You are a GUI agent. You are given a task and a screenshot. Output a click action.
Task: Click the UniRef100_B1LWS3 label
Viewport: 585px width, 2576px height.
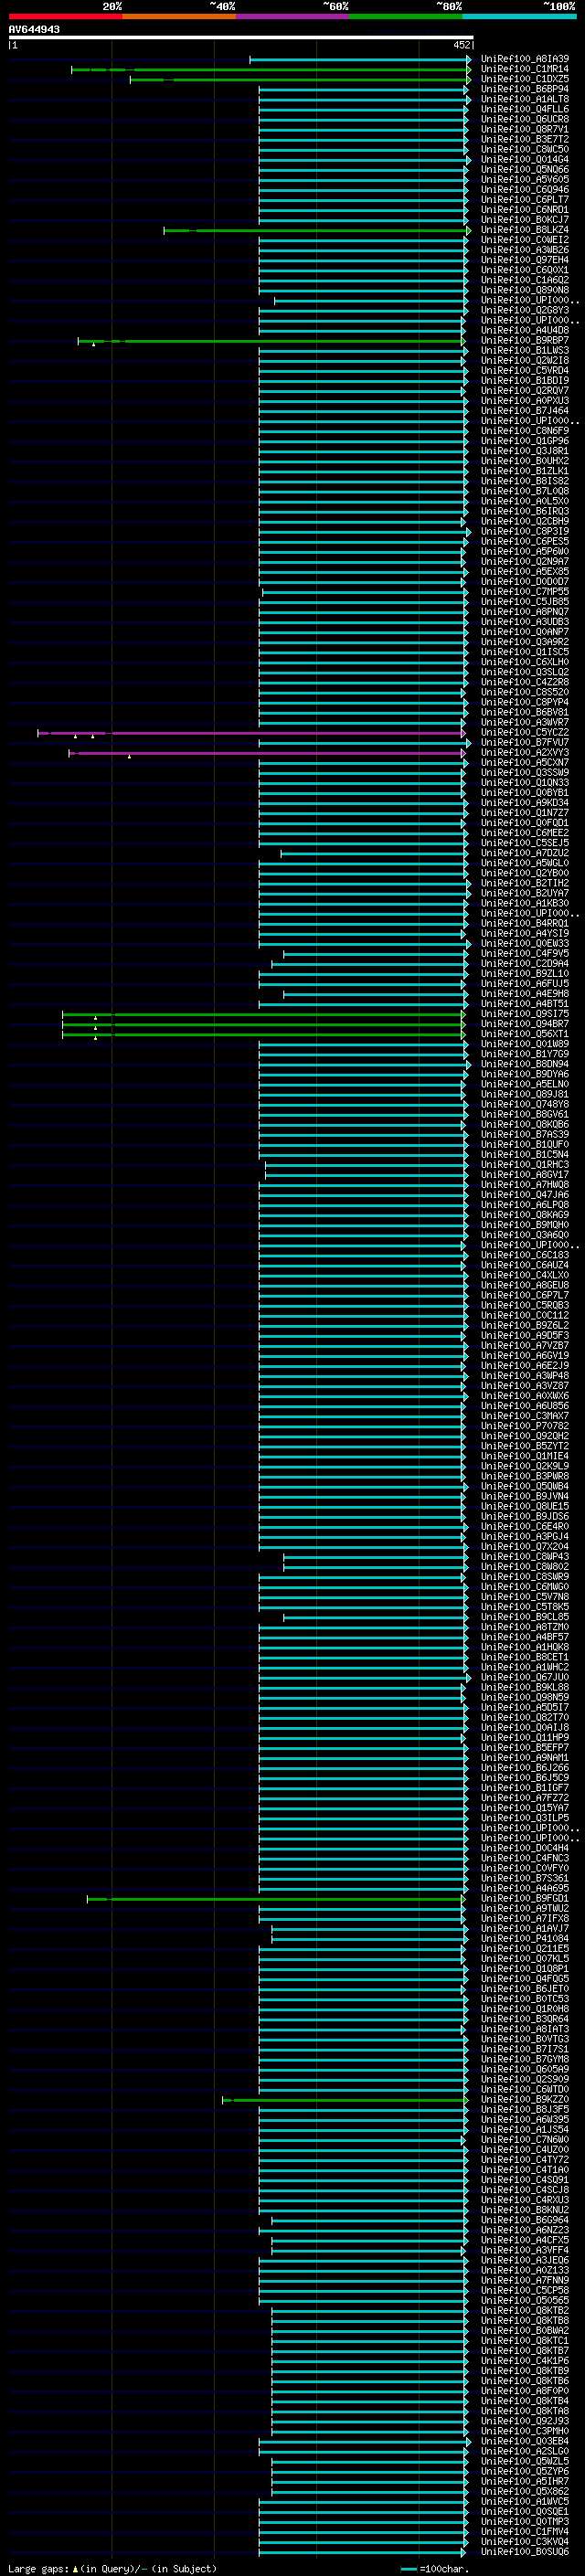[524, 351]
